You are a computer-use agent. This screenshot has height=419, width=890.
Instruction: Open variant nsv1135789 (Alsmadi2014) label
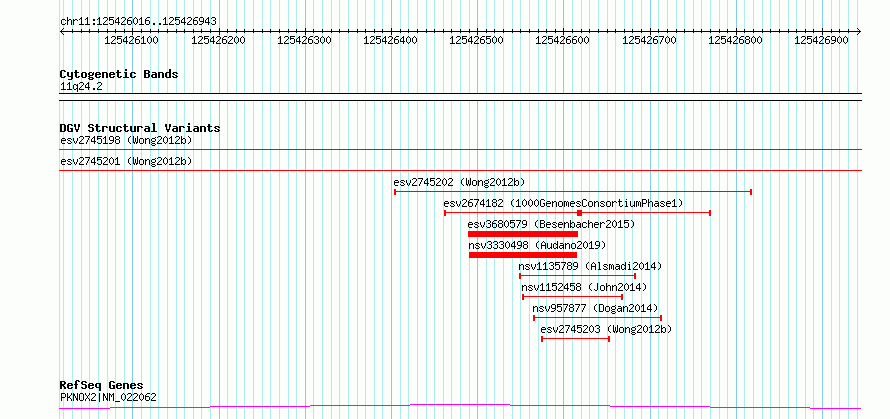(590, 266)
